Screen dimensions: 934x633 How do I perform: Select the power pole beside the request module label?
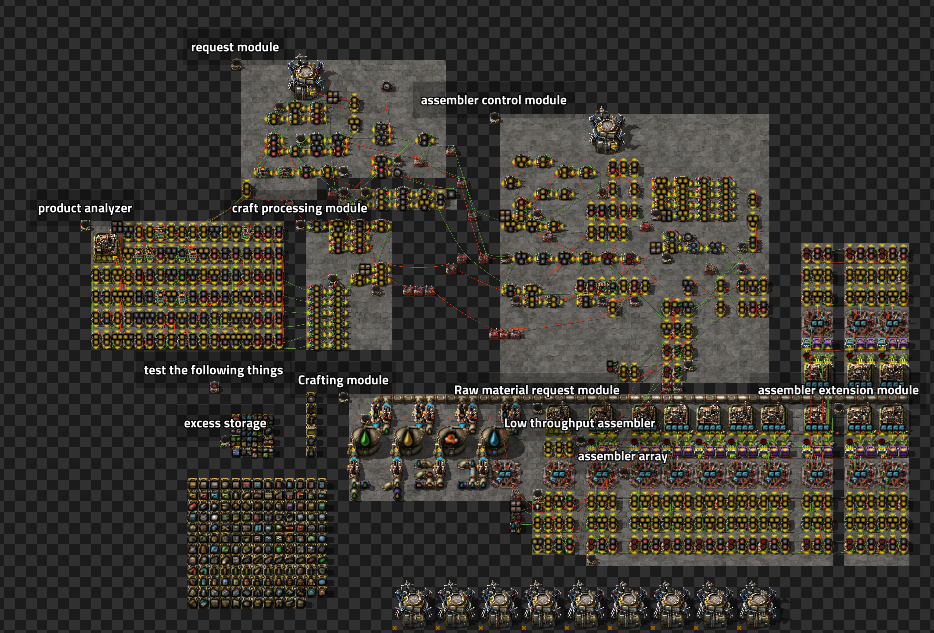(x=236, y=64)
